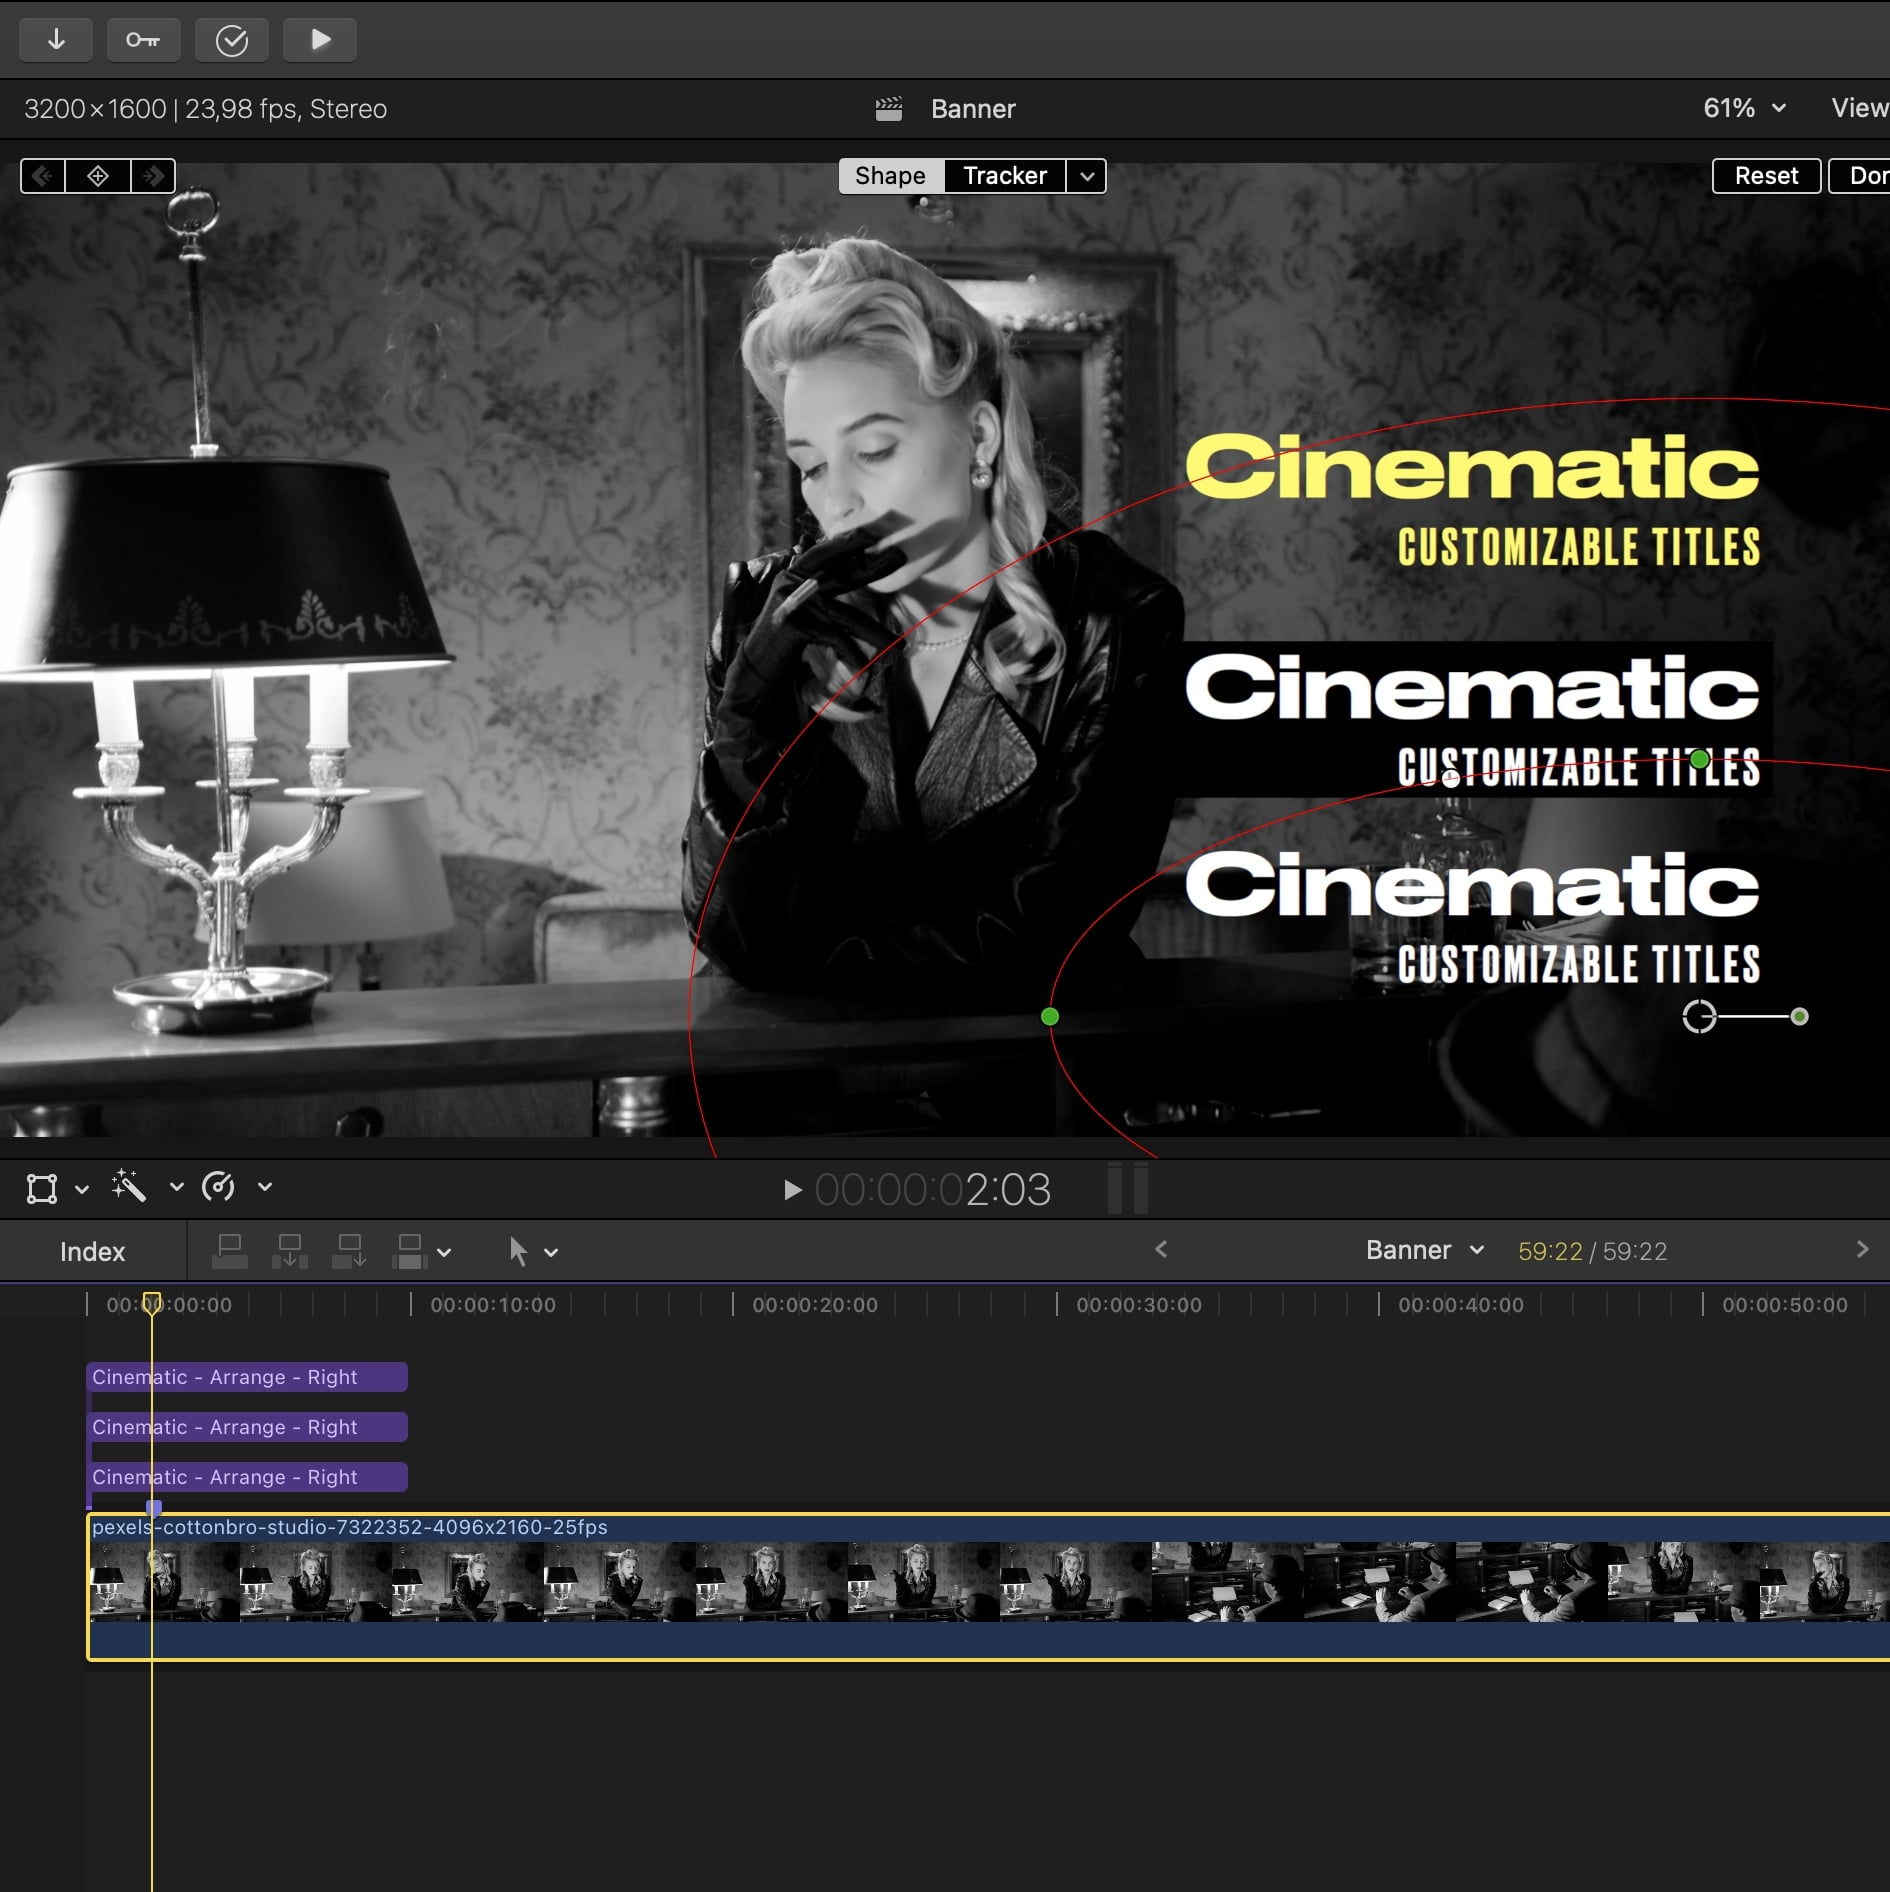Click the background tasks checkmark icon
1890x1892 pixels.
coord(231,40)
